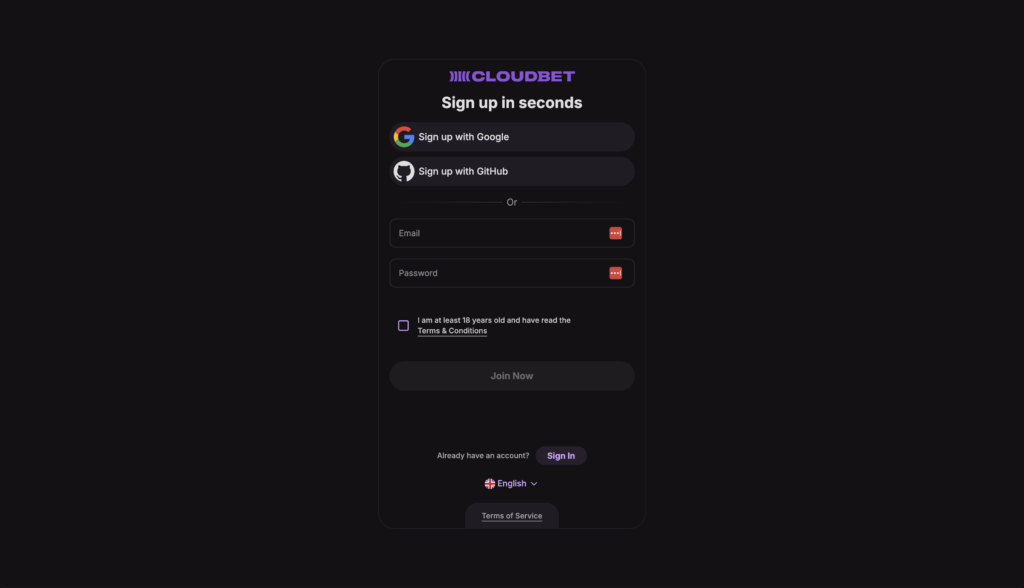This screenshot has width=1024, height=588.
Task: Tick the 18 years old checkbox
Action: 404,325
